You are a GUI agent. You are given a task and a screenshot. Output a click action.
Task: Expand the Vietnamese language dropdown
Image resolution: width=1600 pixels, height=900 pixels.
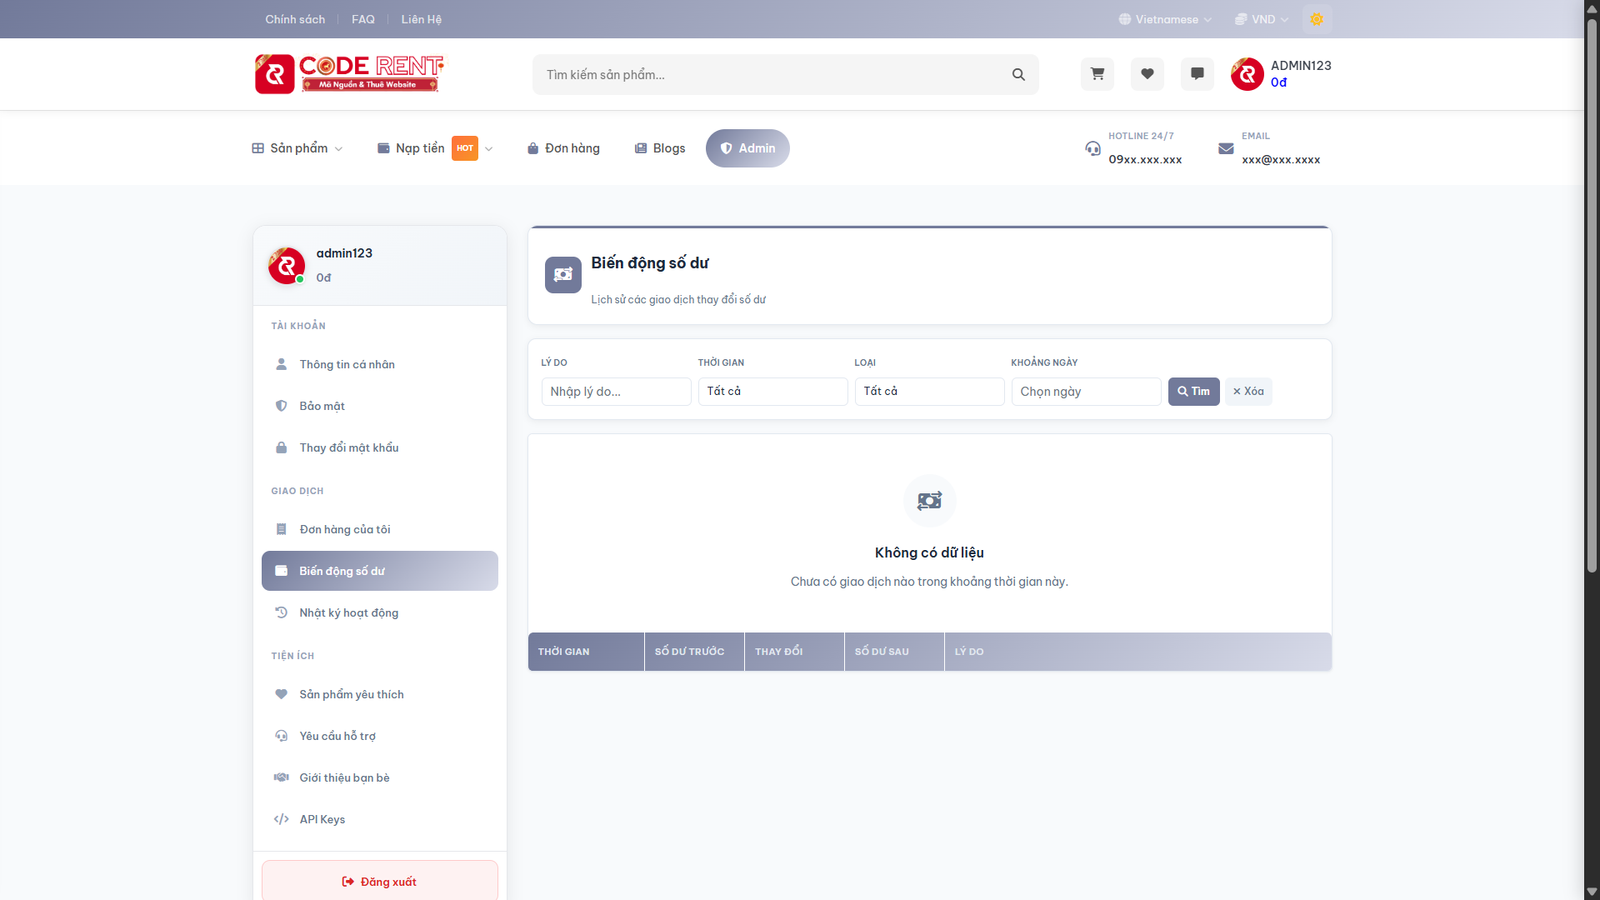click(1164, 18)
